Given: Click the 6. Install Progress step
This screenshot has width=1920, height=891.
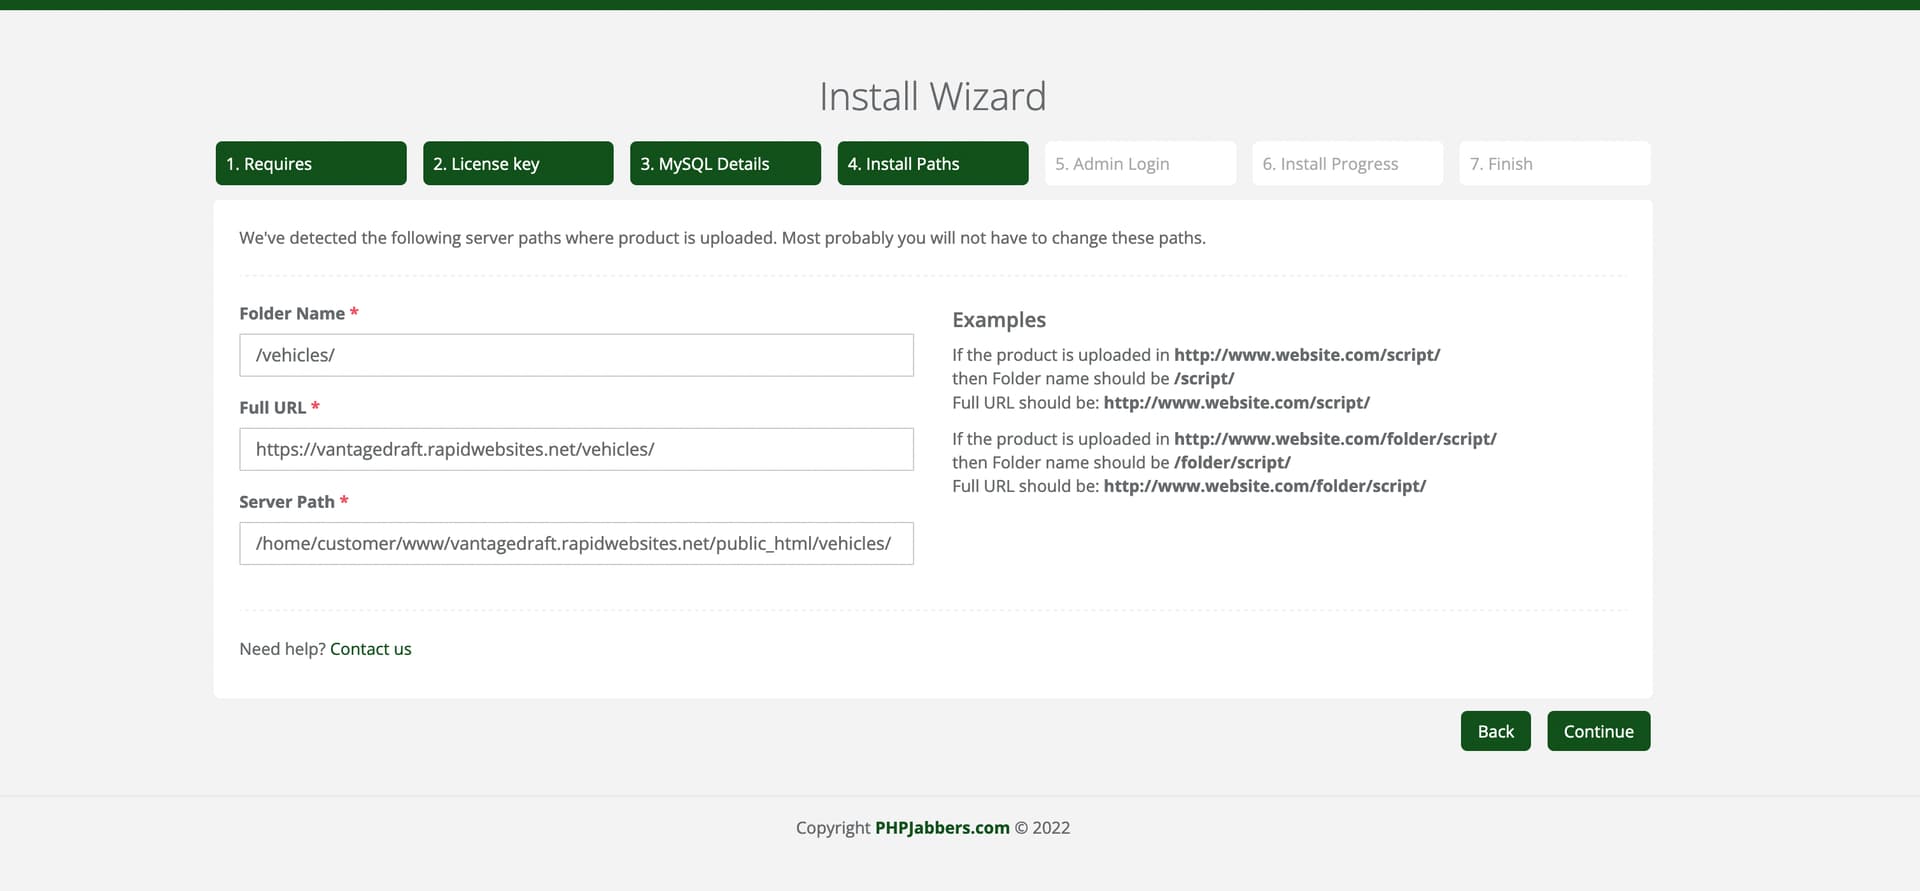Looking at the screenshot, I should 1346,163.
